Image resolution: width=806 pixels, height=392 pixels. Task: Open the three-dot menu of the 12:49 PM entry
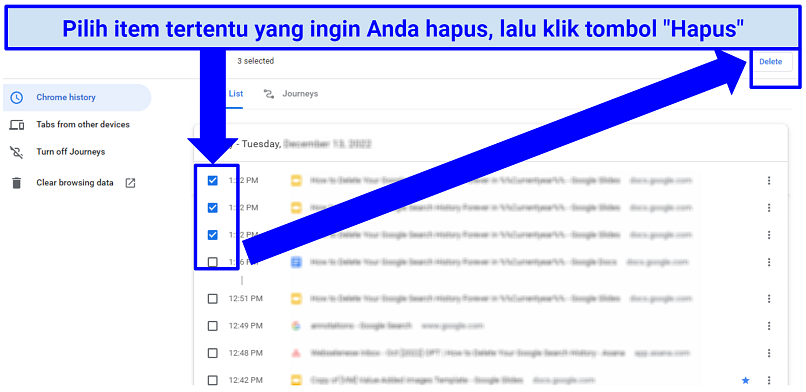(x=769, y=326)
